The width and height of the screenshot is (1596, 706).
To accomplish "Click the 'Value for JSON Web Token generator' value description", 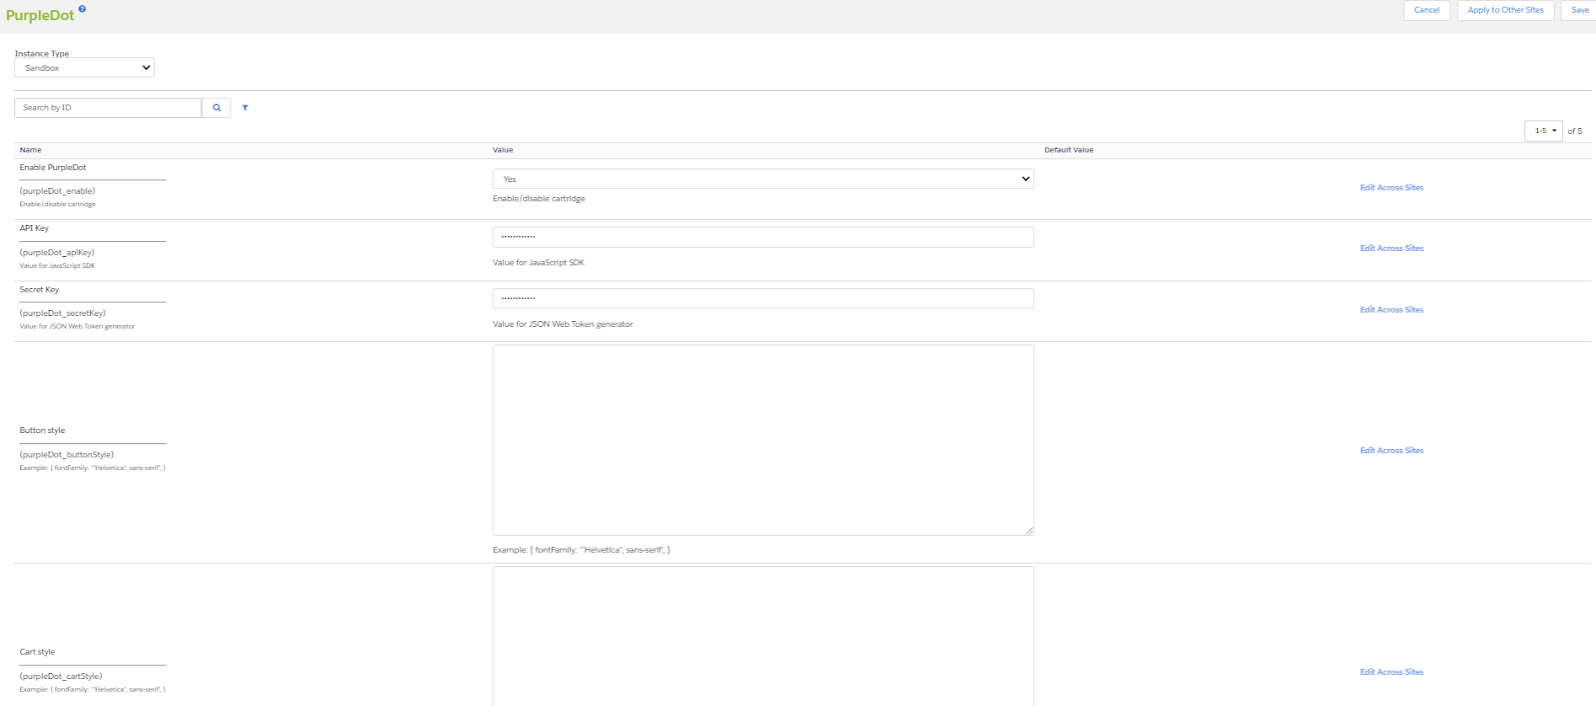I will pos(563,324).
